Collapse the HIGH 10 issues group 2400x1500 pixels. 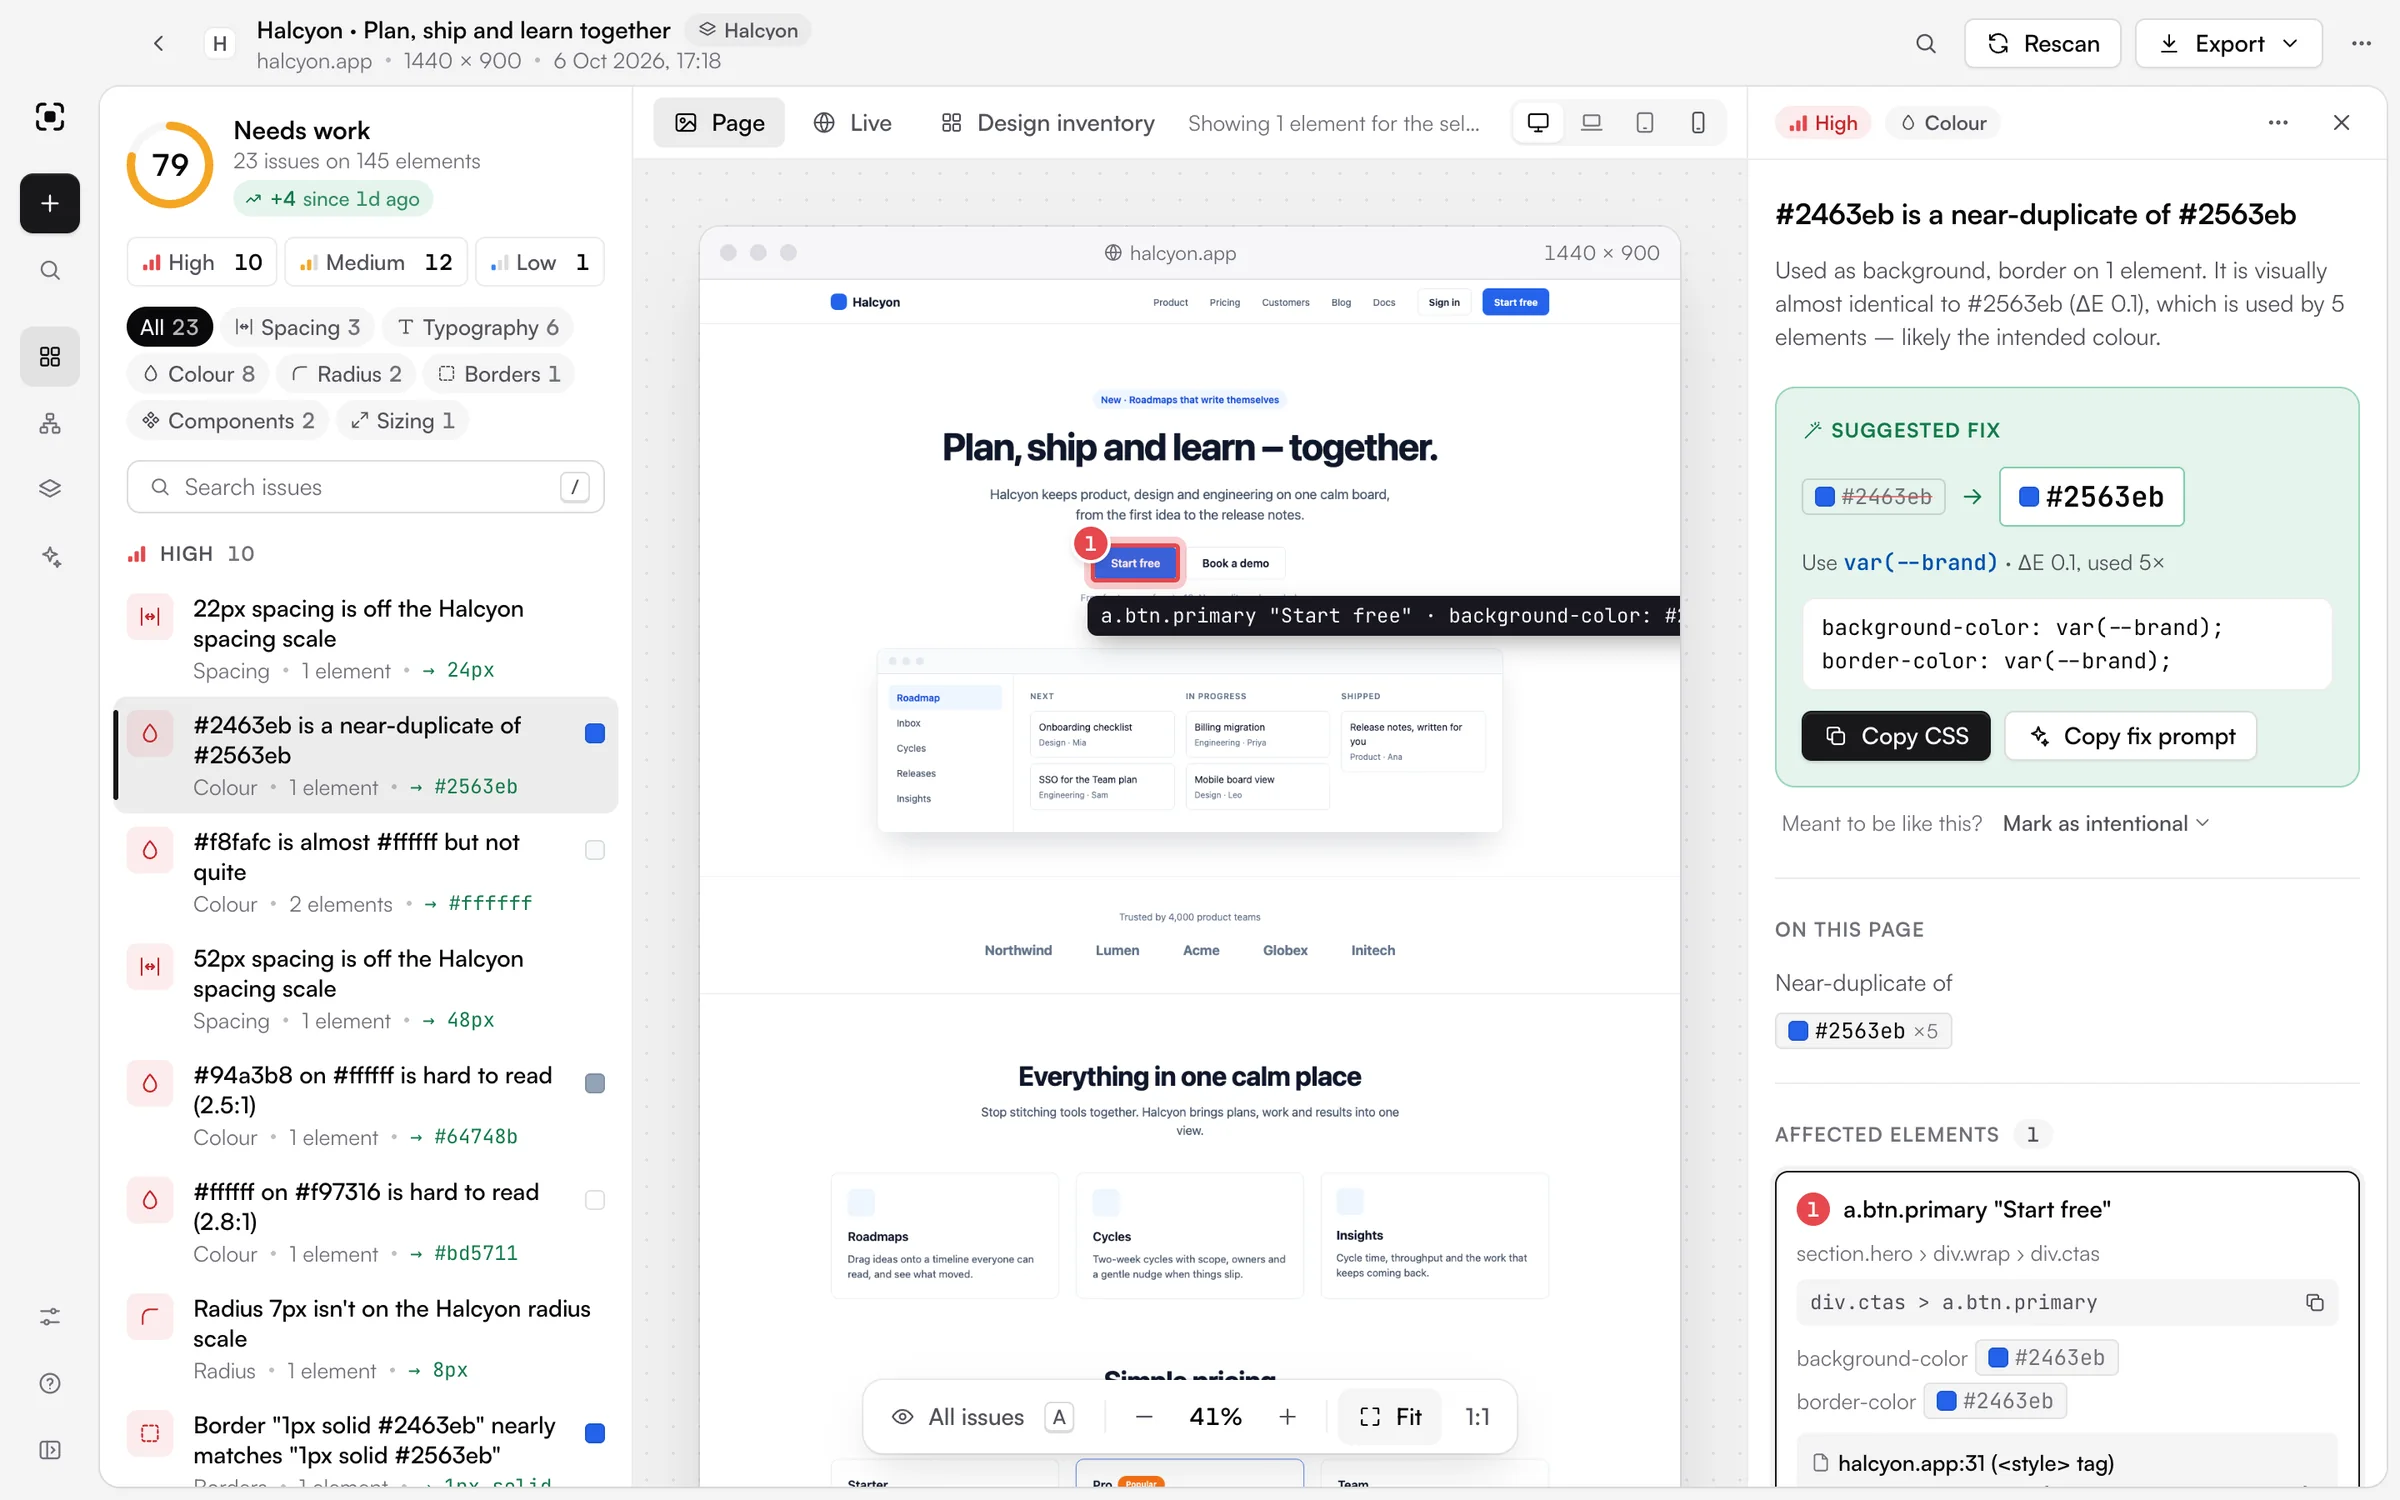point(191,554)
